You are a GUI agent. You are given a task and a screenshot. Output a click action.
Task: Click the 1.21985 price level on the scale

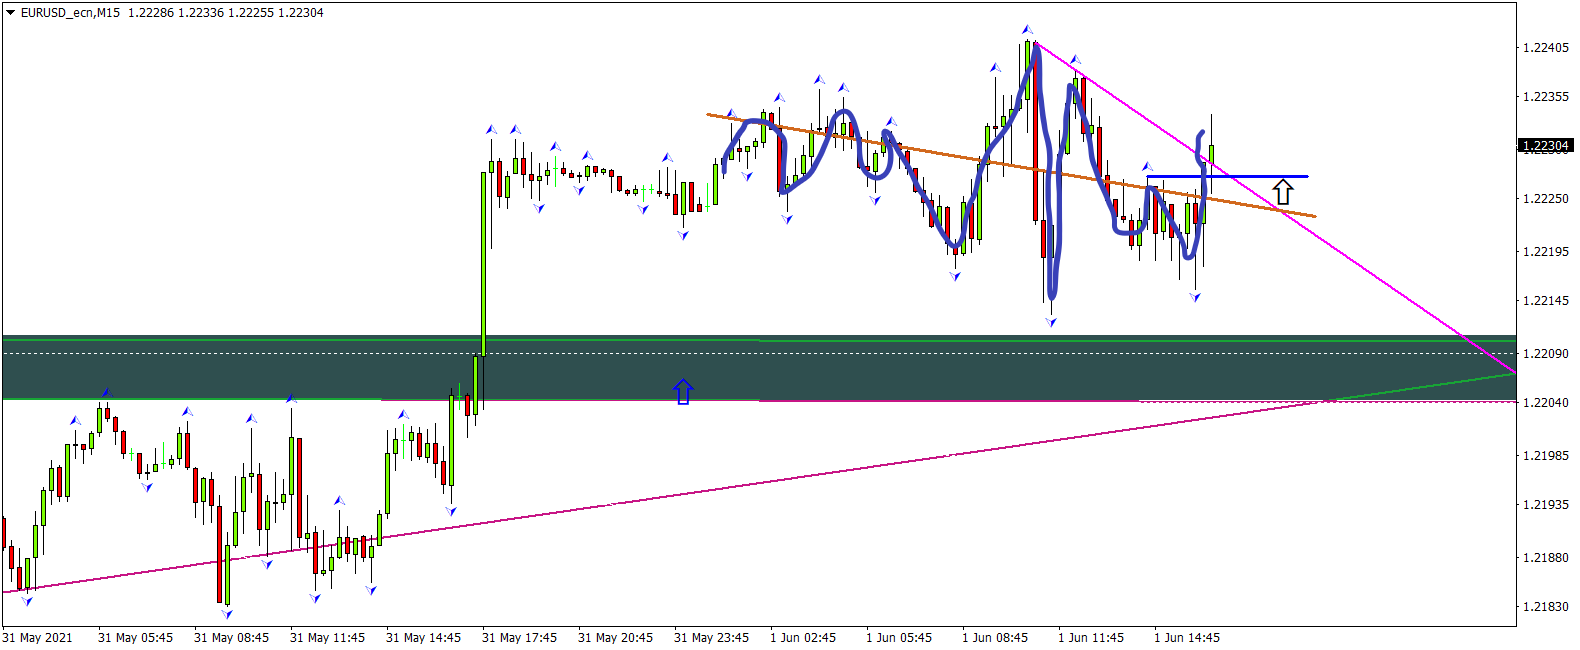pyautogui.click(x=1545, y=455)
